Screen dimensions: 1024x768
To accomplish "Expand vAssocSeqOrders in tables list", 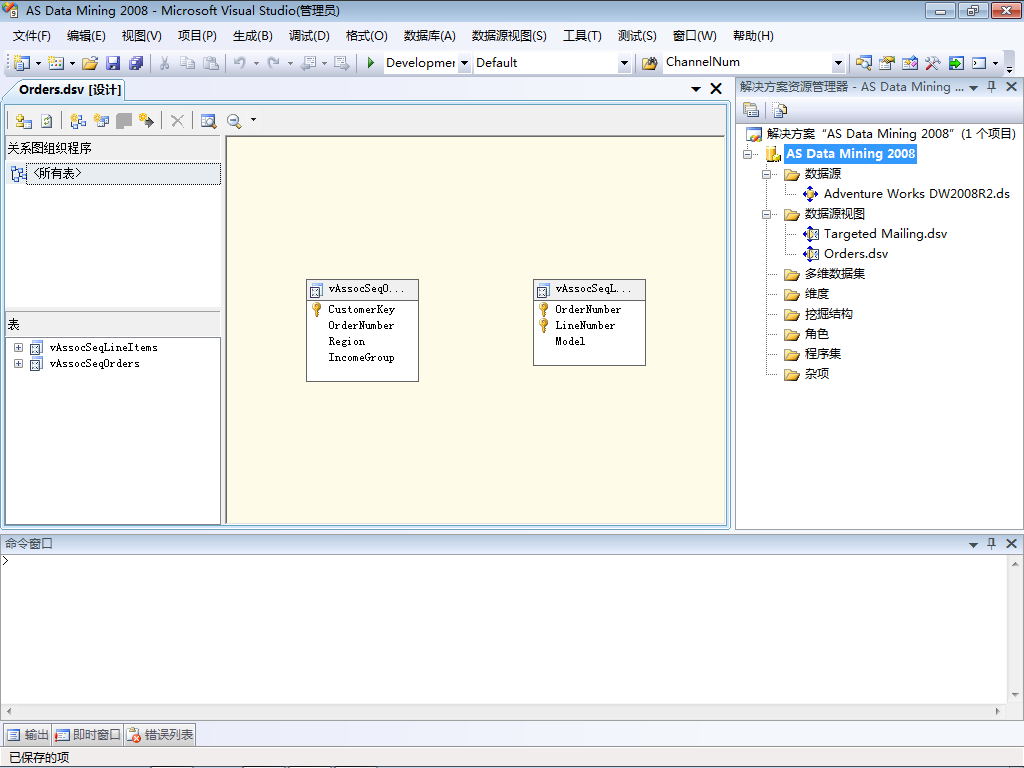I will (18, 363).
